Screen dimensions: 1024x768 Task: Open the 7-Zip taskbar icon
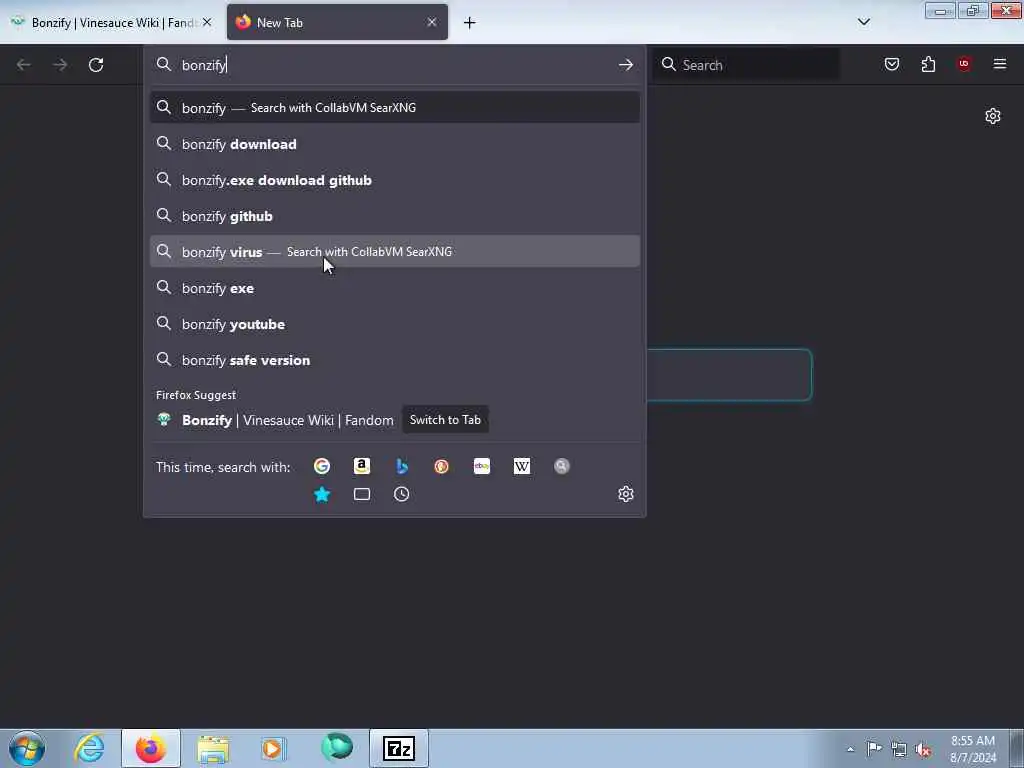pos(399,748)
